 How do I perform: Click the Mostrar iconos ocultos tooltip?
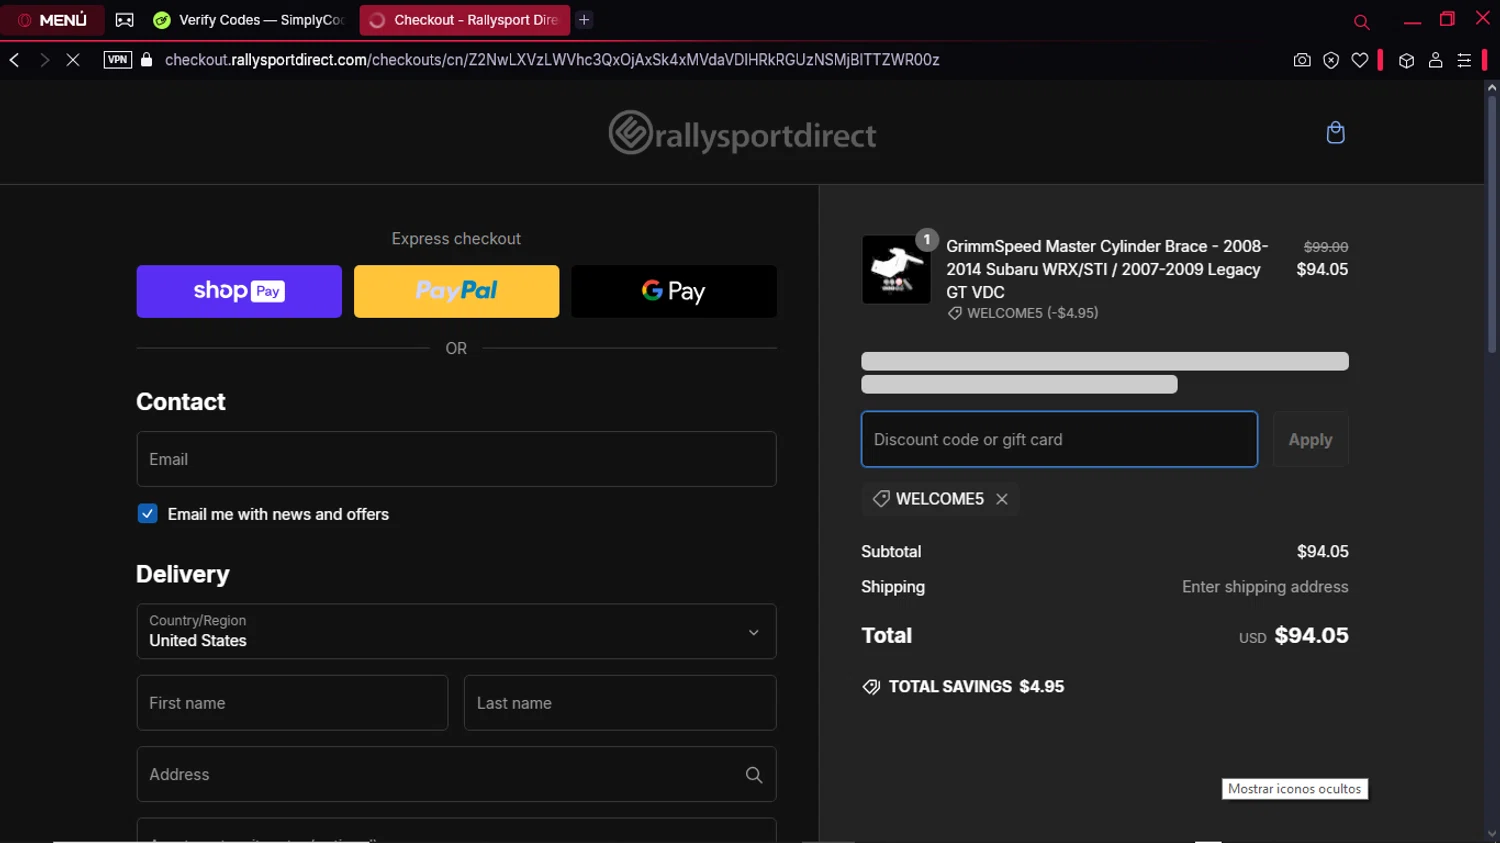tap(1294, 789)
